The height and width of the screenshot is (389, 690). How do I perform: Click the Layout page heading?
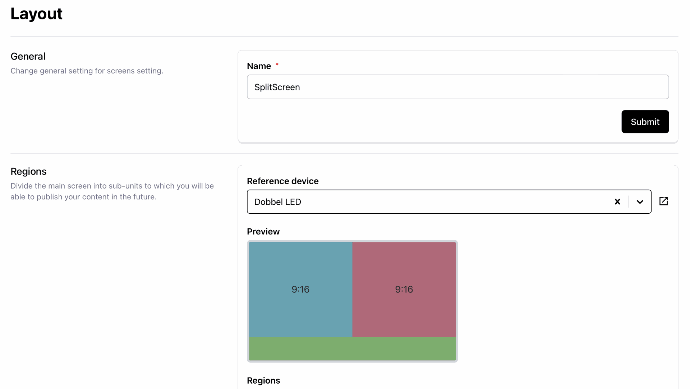click(36, 14)
